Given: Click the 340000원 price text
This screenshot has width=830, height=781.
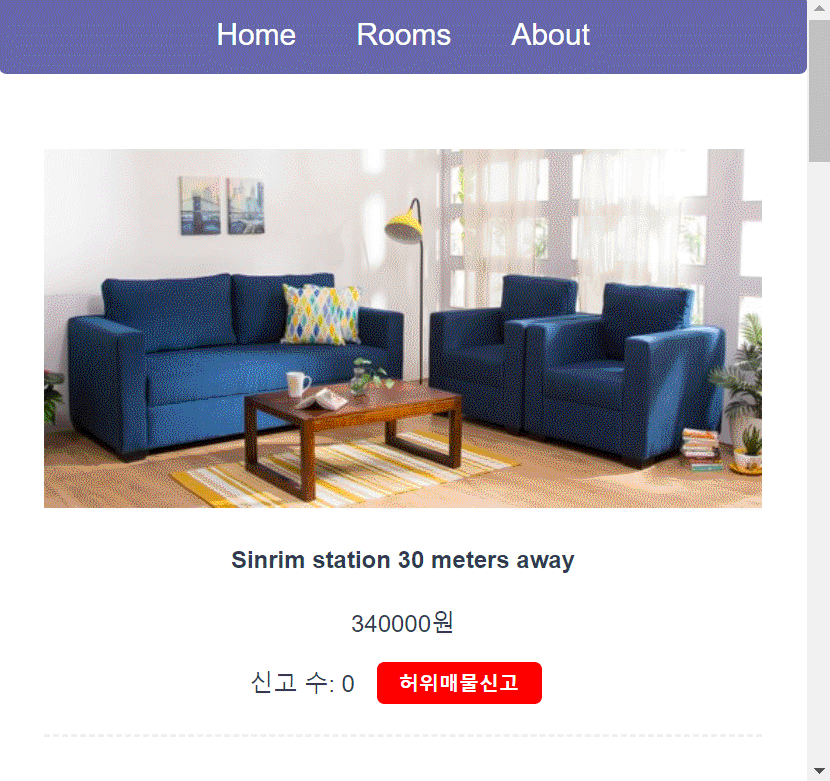Looking at the screenshot, I should click(x=402, y=623).
